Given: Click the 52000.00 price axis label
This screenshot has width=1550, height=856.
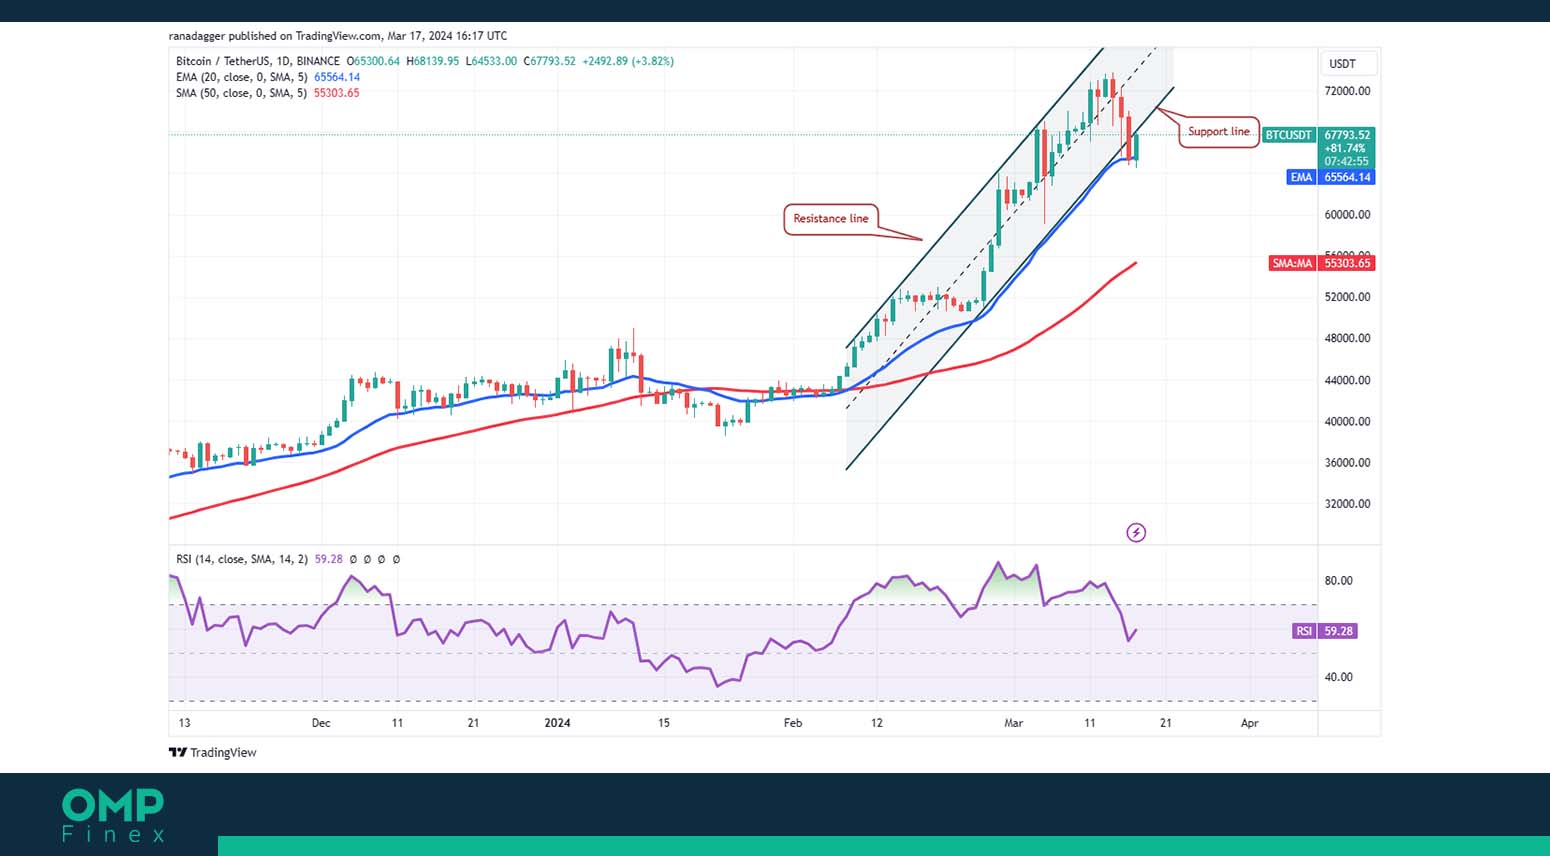Looking at the screenshot, I should pyautogui.click(x=1347, y=297).
